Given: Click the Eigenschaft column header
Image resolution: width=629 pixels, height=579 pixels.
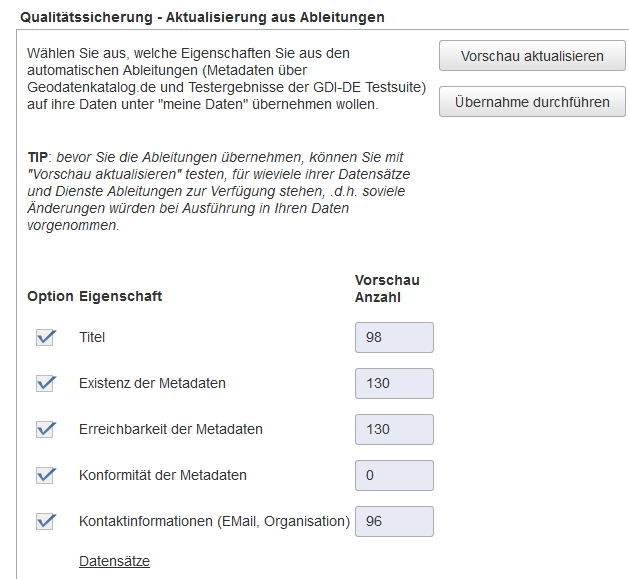Looking at the screenshot, I should pyautogui.click(x=120, y=296).
